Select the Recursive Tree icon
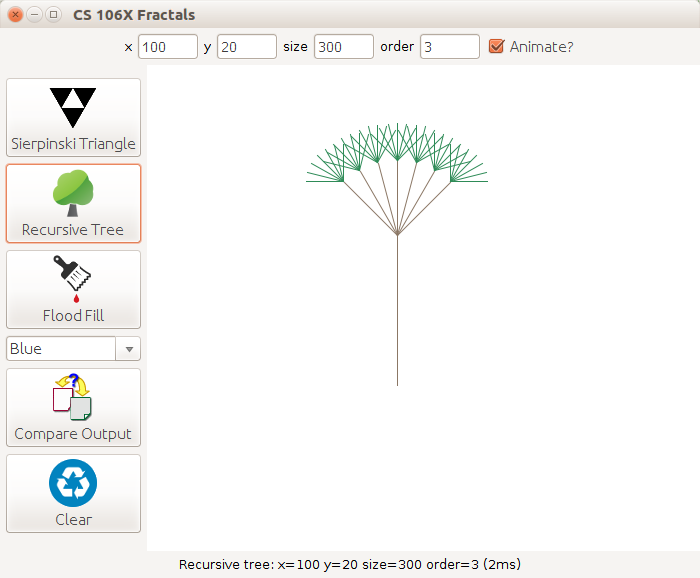Screen dimensions: 700x578 coord(73,192)
